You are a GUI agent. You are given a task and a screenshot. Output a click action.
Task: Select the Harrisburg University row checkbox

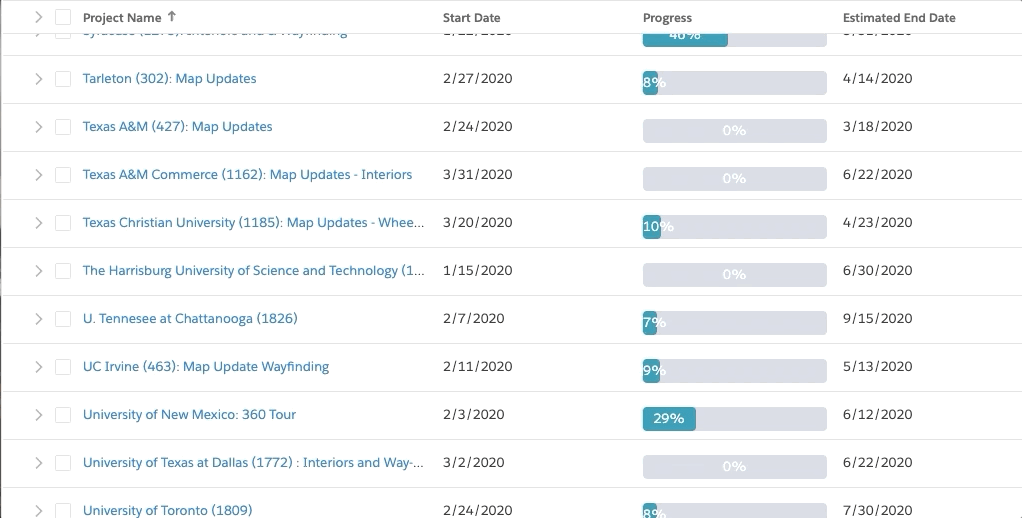point(63,271)
